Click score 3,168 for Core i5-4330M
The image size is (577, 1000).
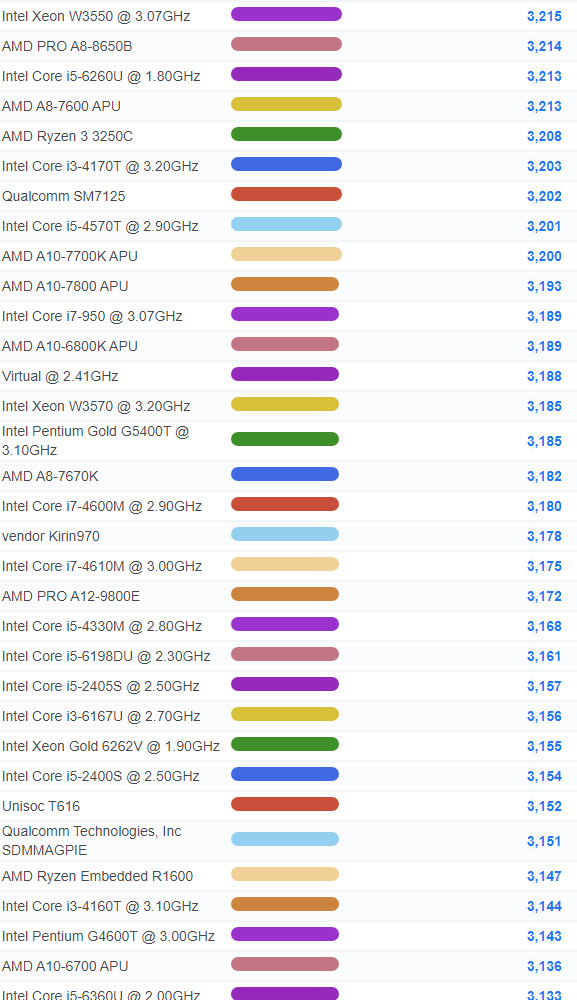544,626
